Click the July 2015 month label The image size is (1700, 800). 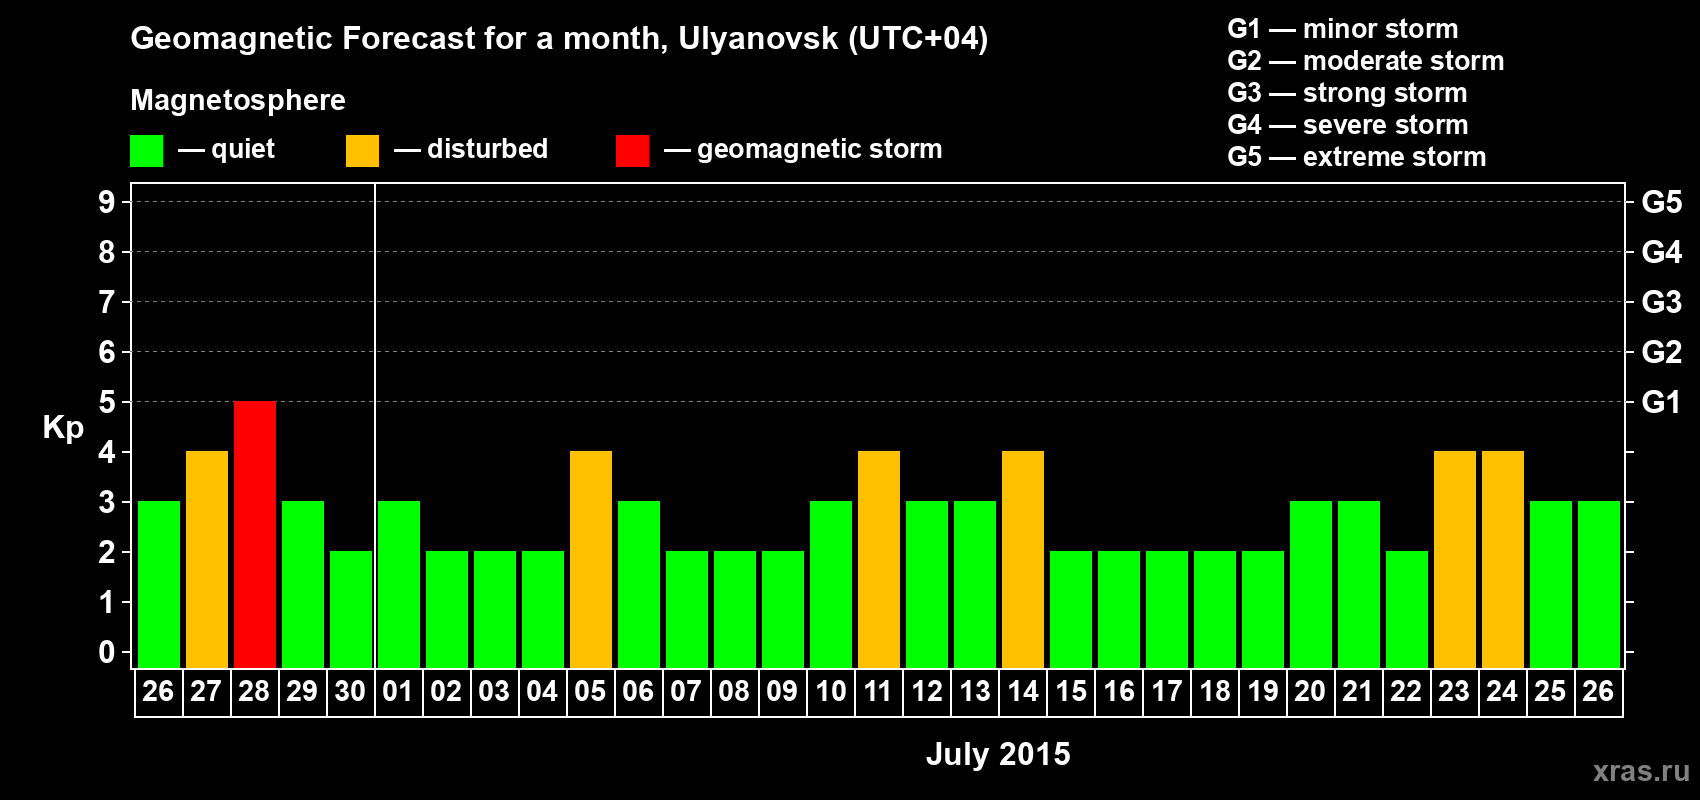tap(998, 754)
